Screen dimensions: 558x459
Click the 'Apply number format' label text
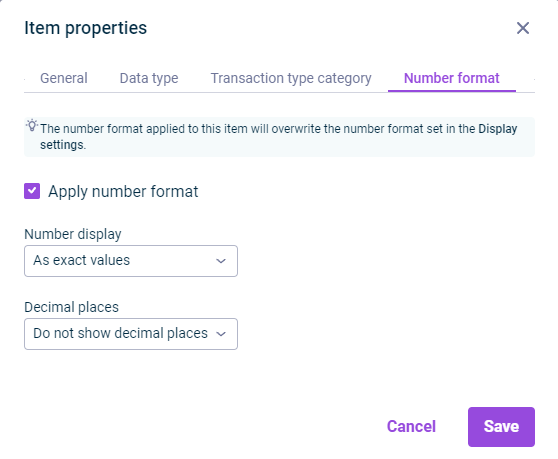pyautogui.click(x=123, y=191)
